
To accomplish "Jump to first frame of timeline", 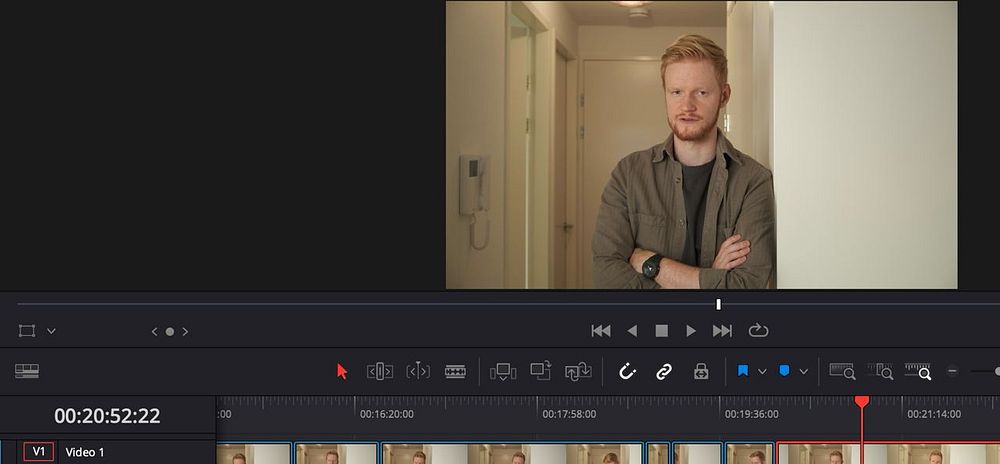I will pos(601,331).
